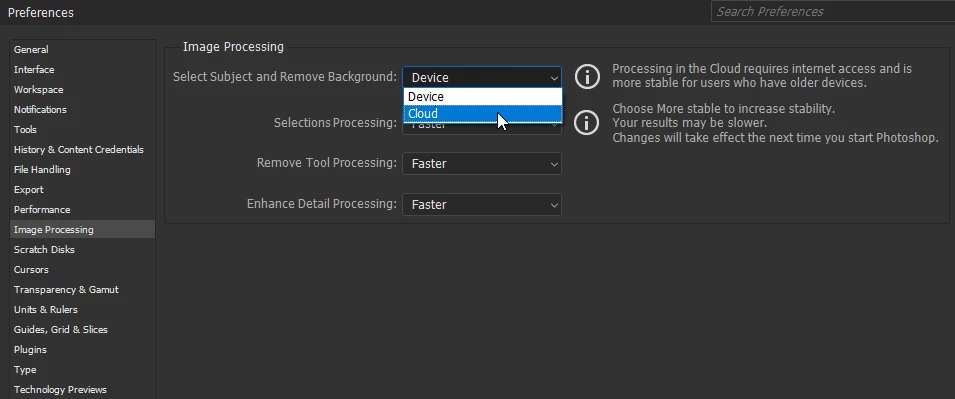Open Select Subject and Remove Background dropdown

pyautogui.click(x=482, y=77)
